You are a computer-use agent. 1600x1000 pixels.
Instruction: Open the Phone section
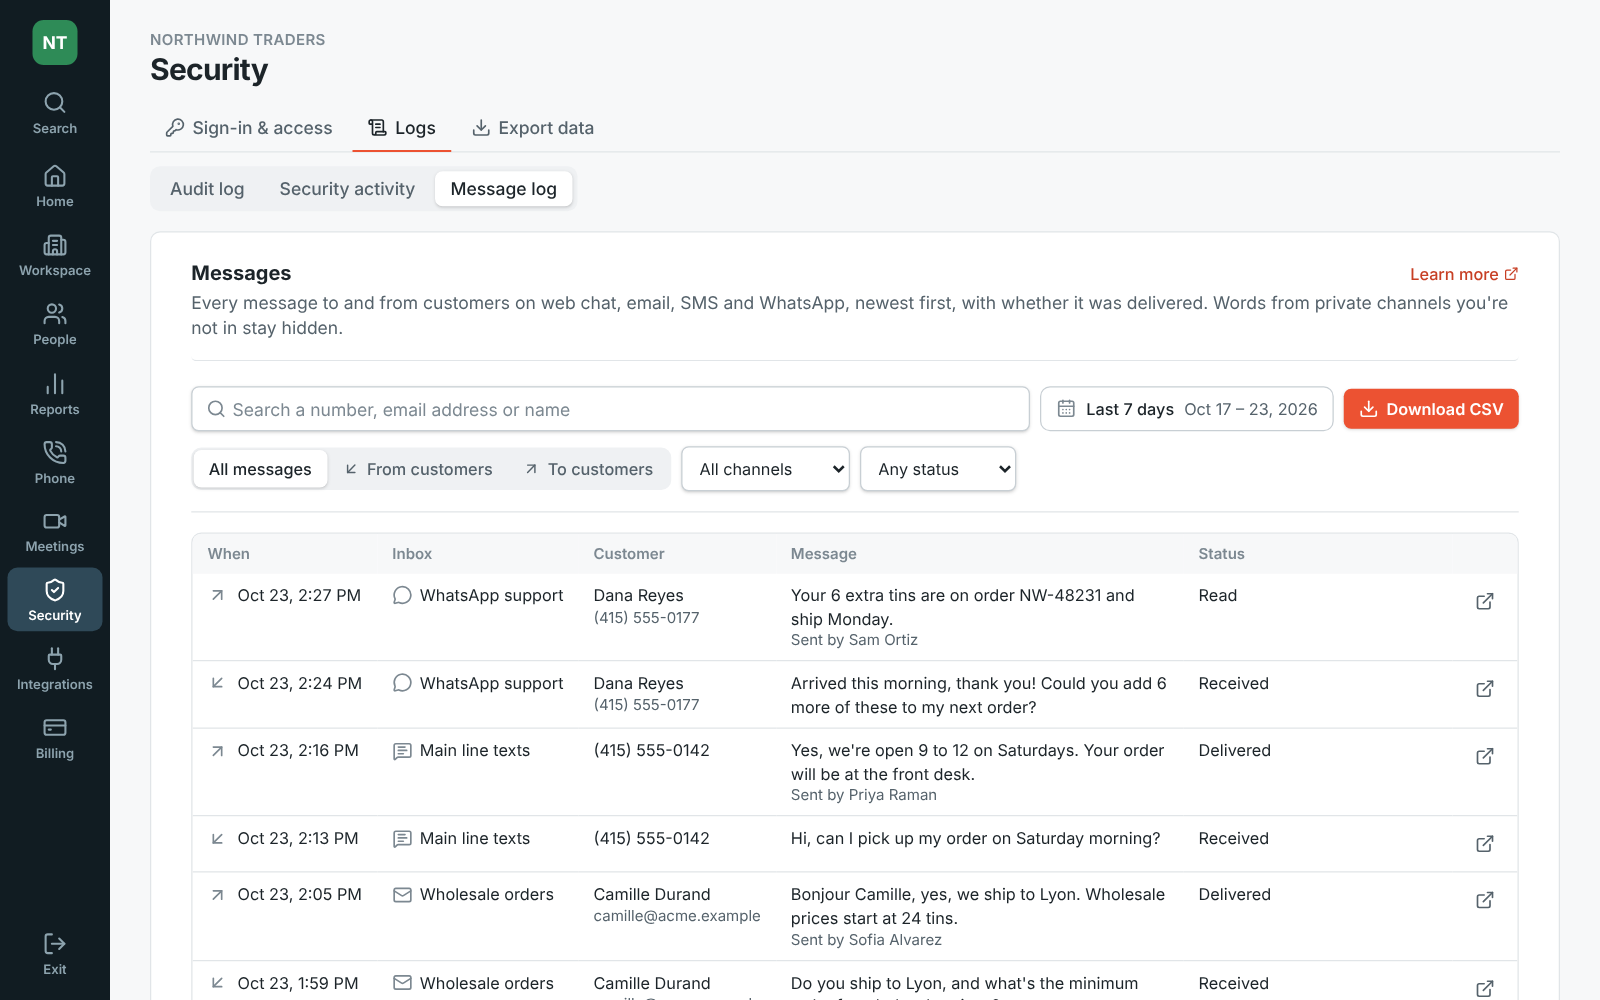55,463
